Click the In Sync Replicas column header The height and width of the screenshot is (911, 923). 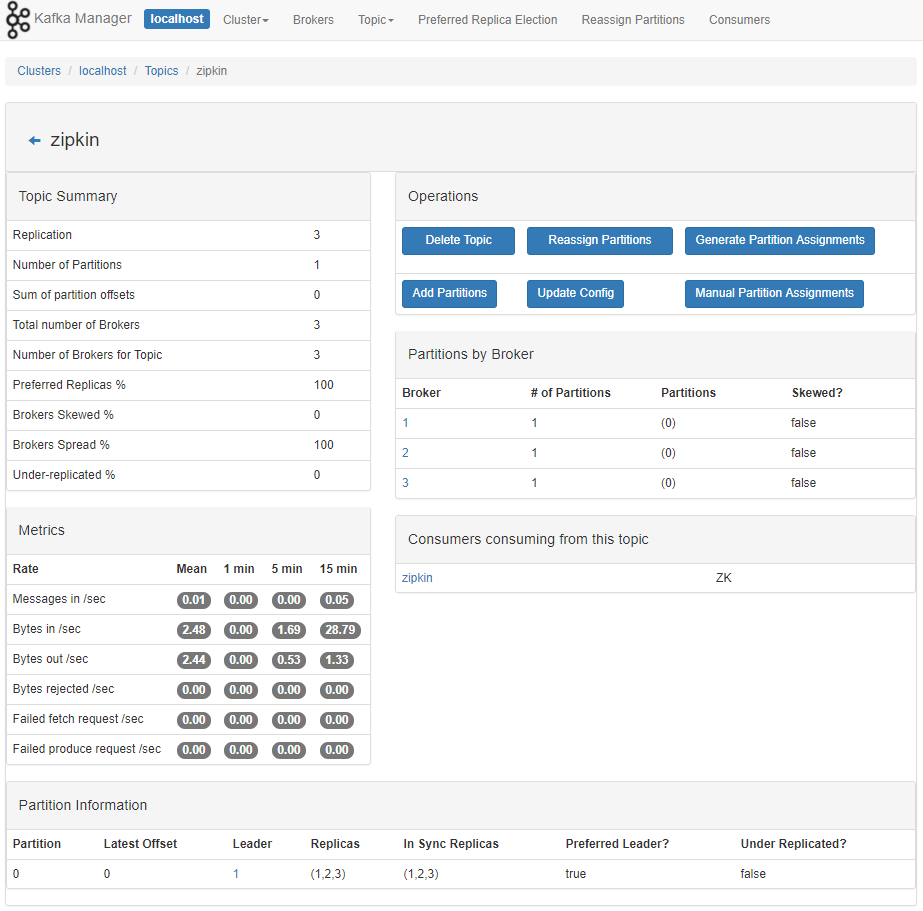(x=451, y=844)
